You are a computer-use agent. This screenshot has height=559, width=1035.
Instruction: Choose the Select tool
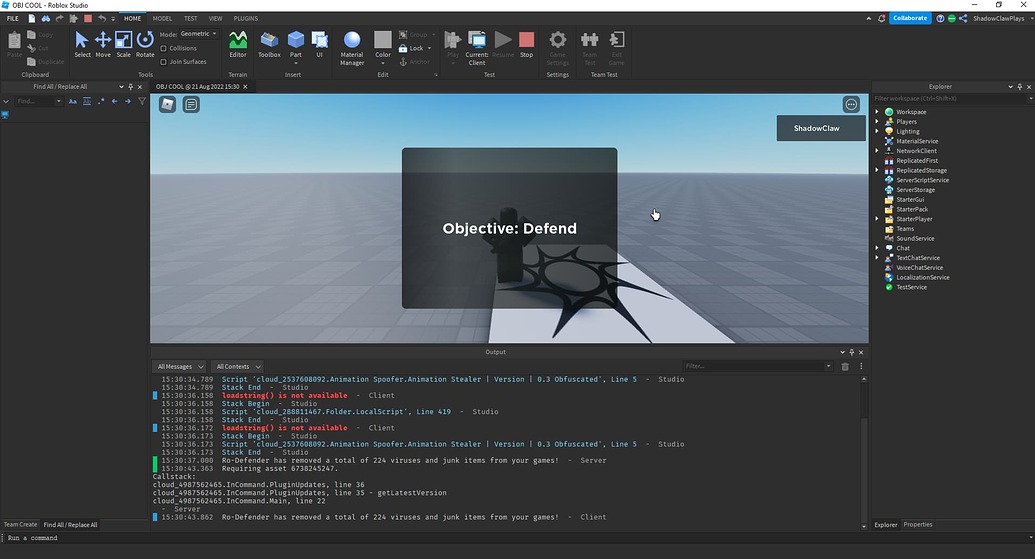click(82, 45)
